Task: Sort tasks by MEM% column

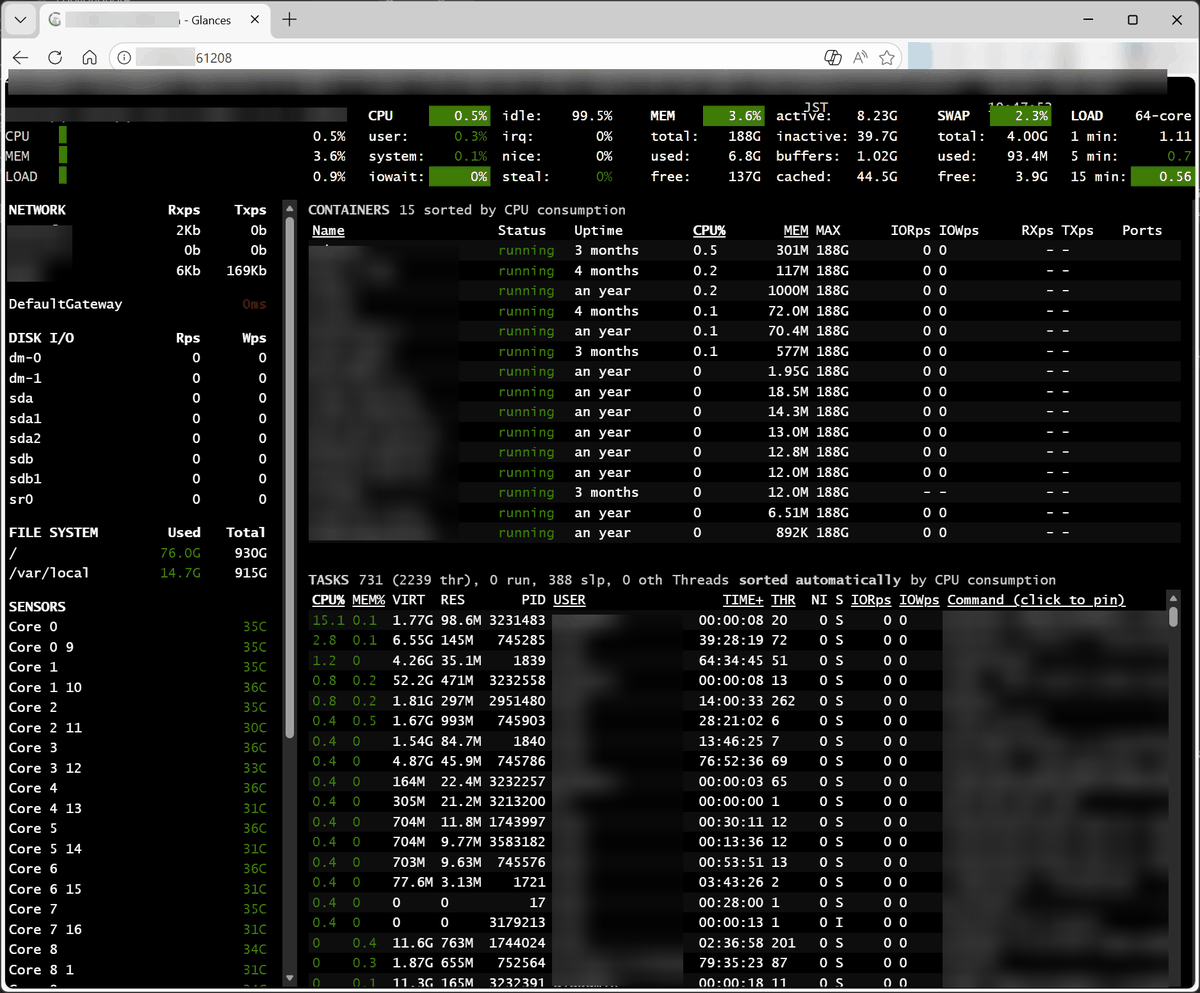Action: 368,600
